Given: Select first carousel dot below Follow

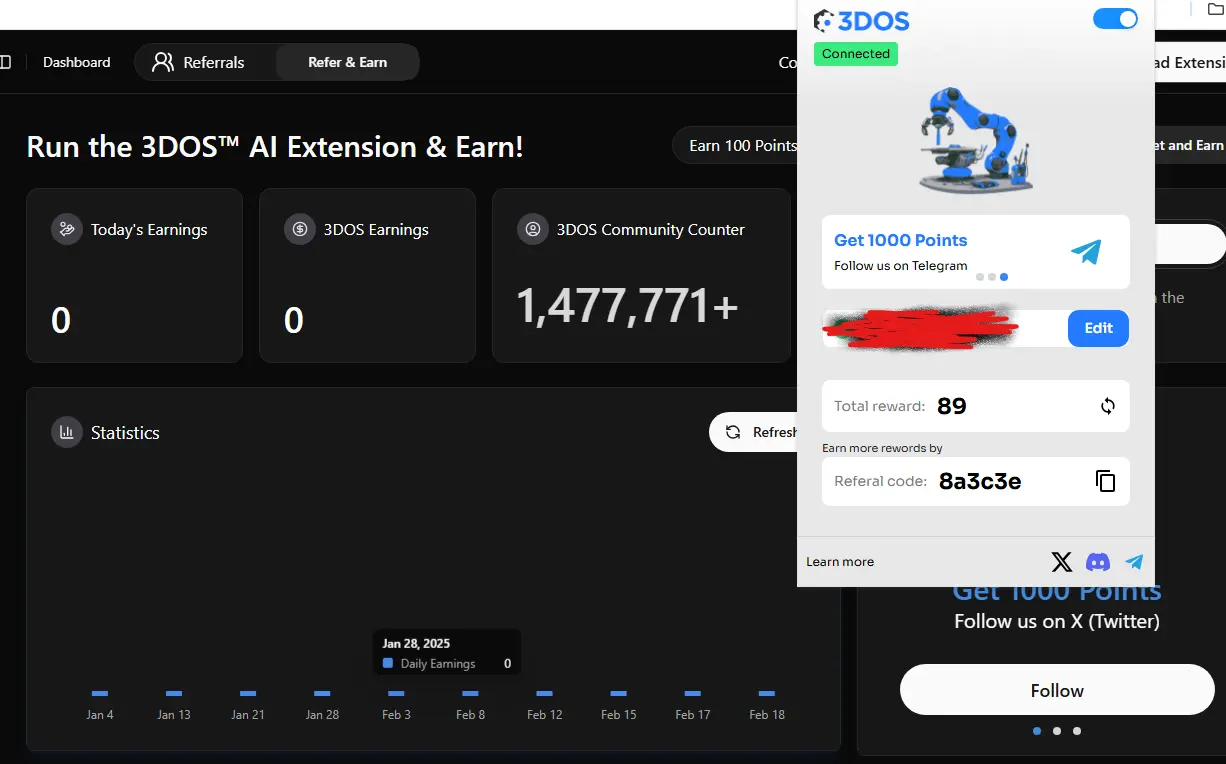Looking at the screenshot, I should [1037, 731].
